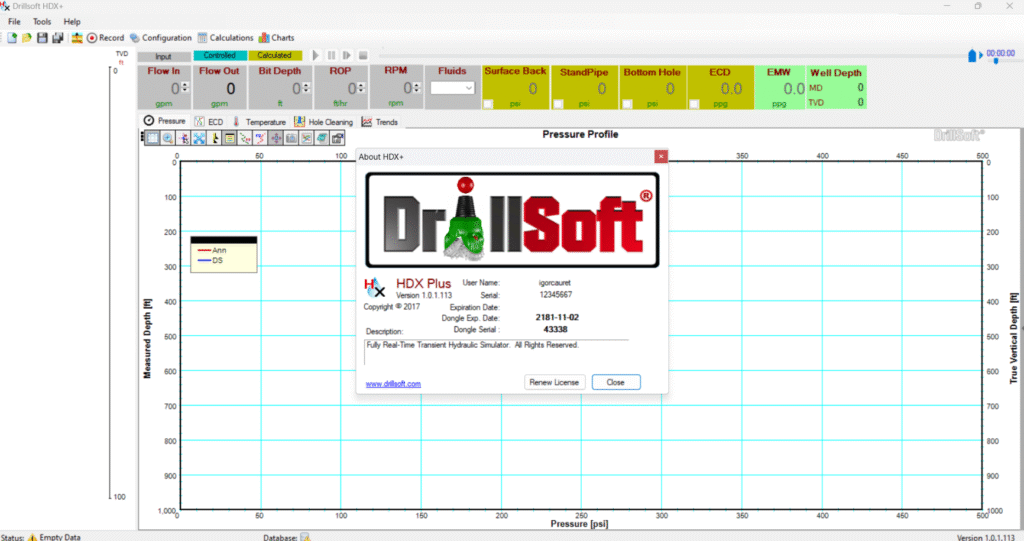Switch to the ECD chart tab
The height and width of the screenshot is (541, 1024).
[209, 122]
